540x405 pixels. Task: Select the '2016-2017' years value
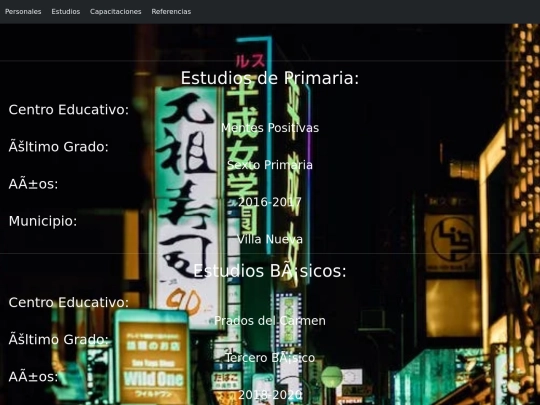pyautogui.click(x=270, y=202)
